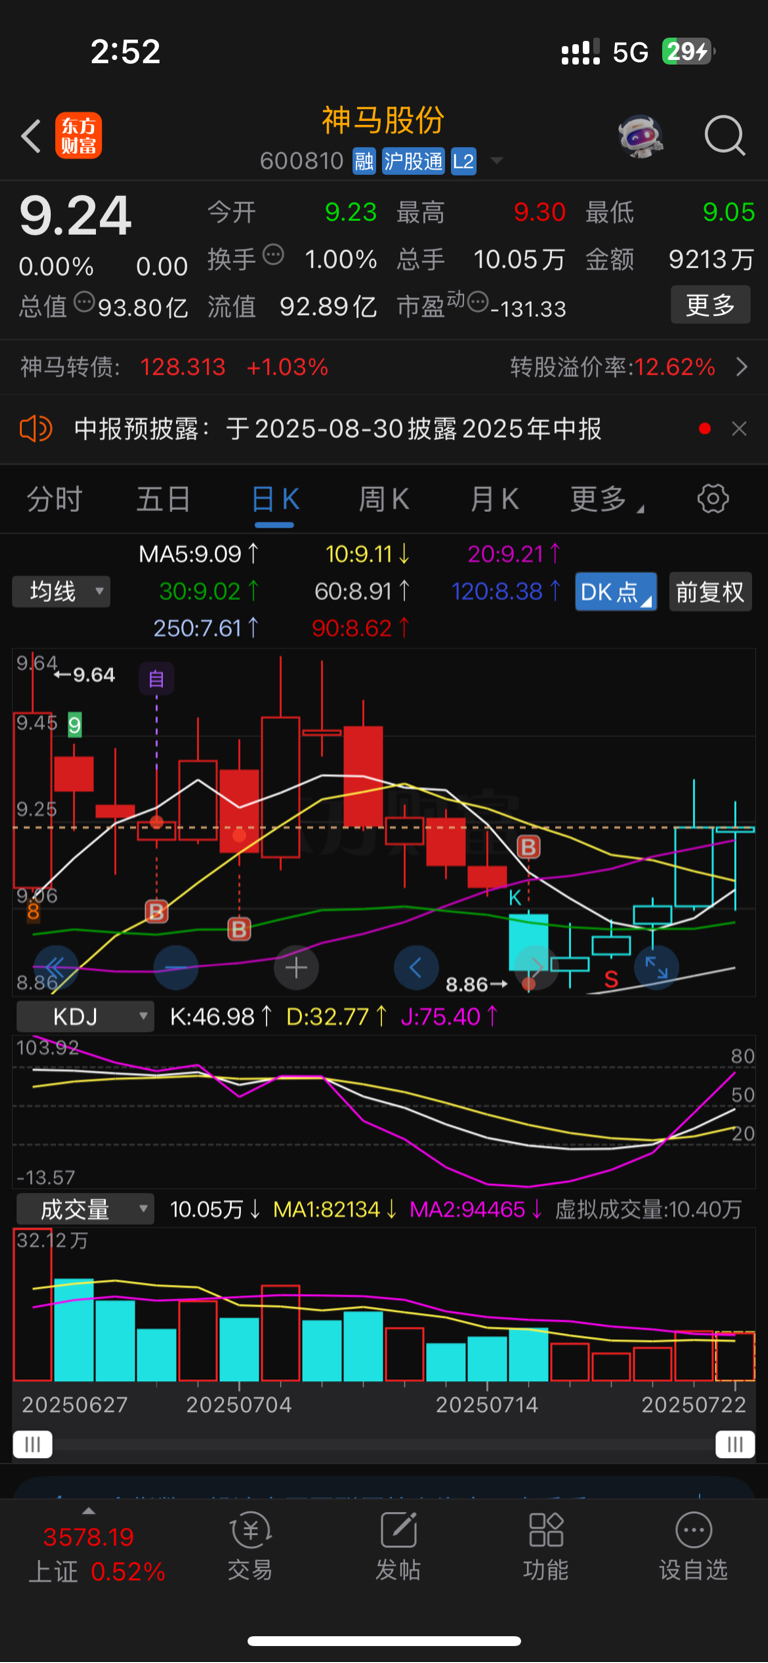This screenshot has width=768, height=1663.
Task: Open the 功能 functions button
Action: [x=546, y=1547]
